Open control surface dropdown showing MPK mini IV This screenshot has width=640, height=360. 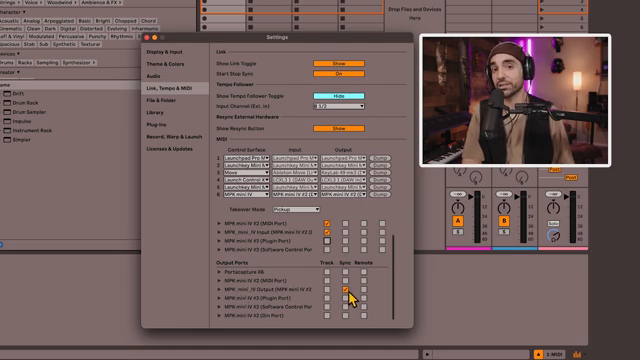[246, 195]
